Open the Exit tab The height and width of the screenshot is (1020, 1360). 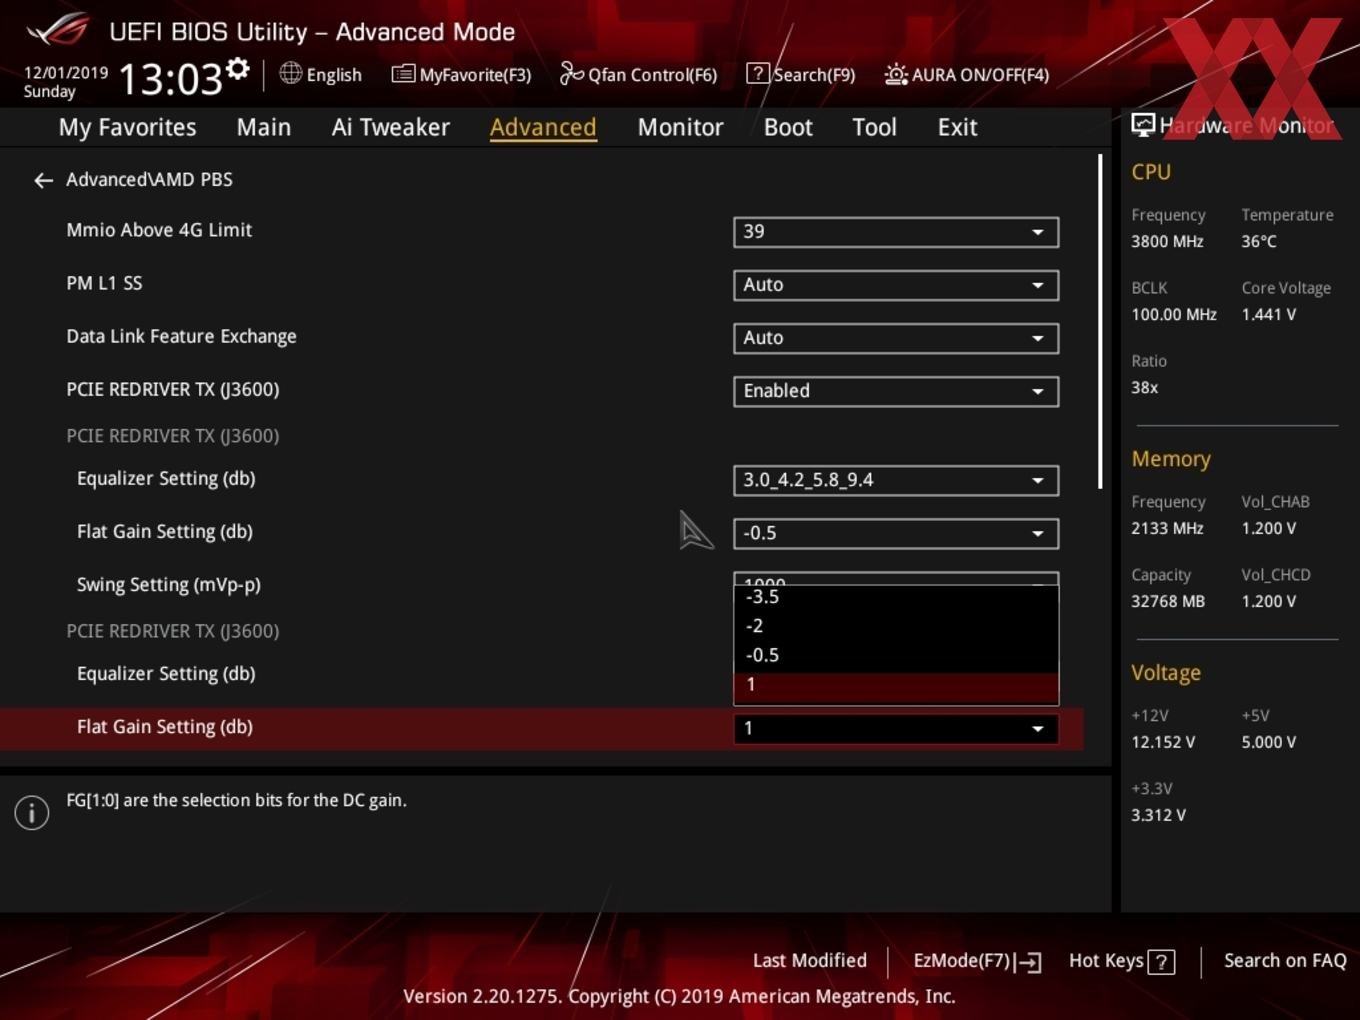957,127
